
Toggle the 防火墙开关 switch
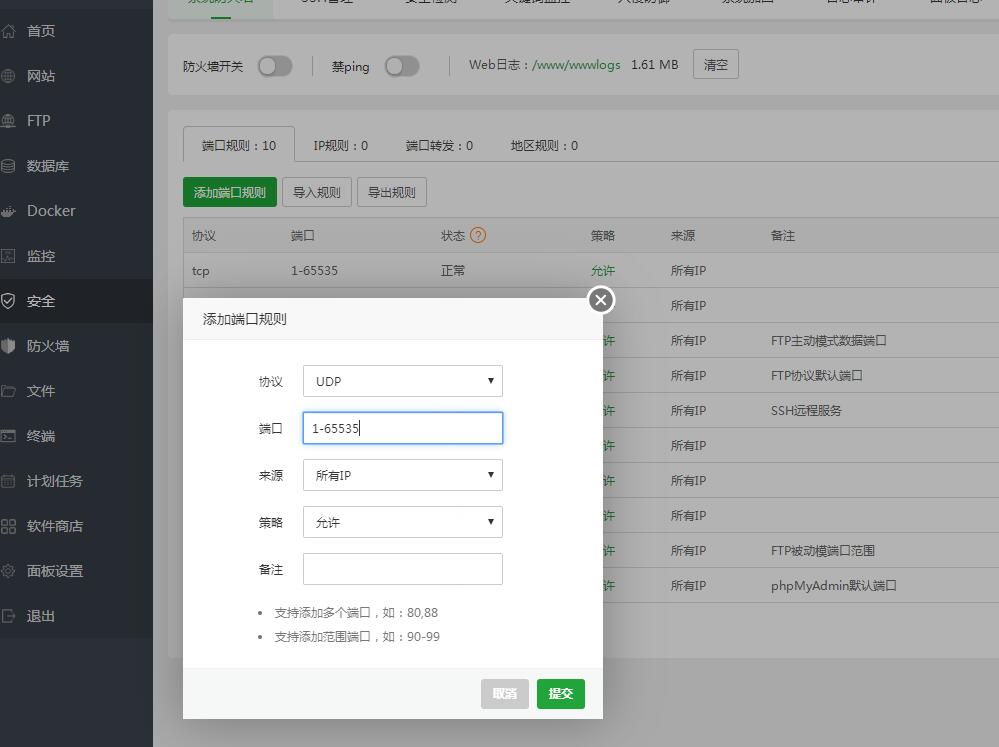coord(275,66)
